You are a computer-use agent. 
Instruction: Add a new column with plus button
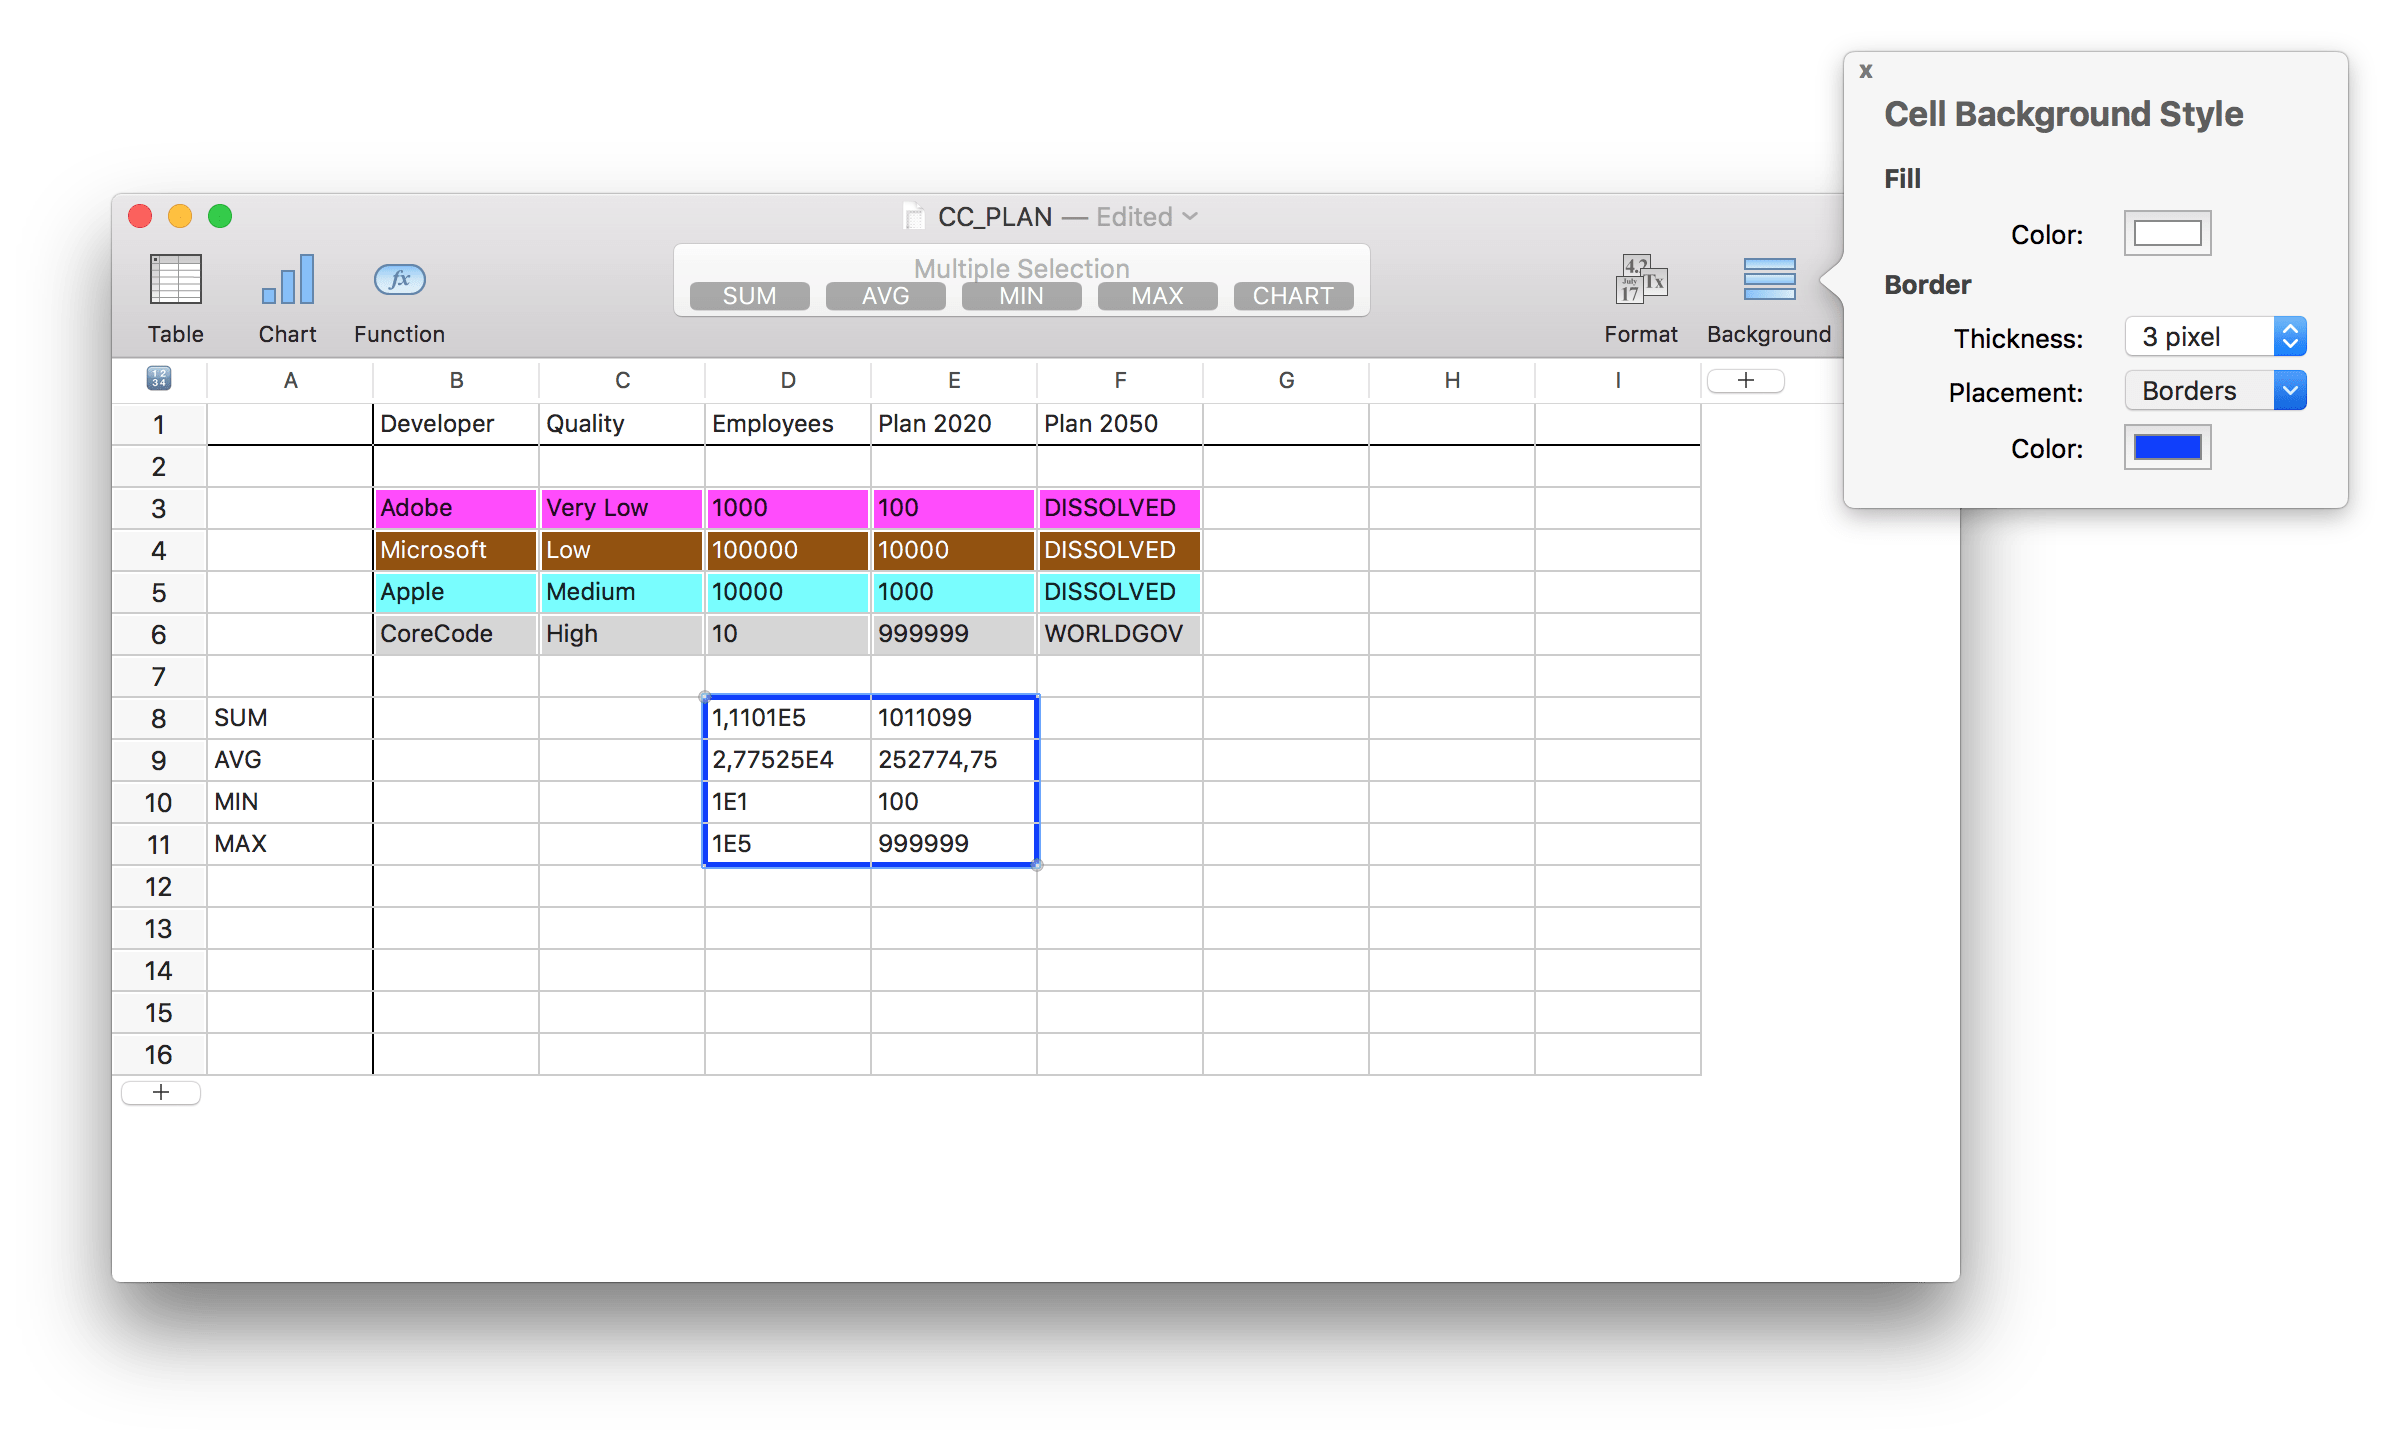click(1745, 380)
